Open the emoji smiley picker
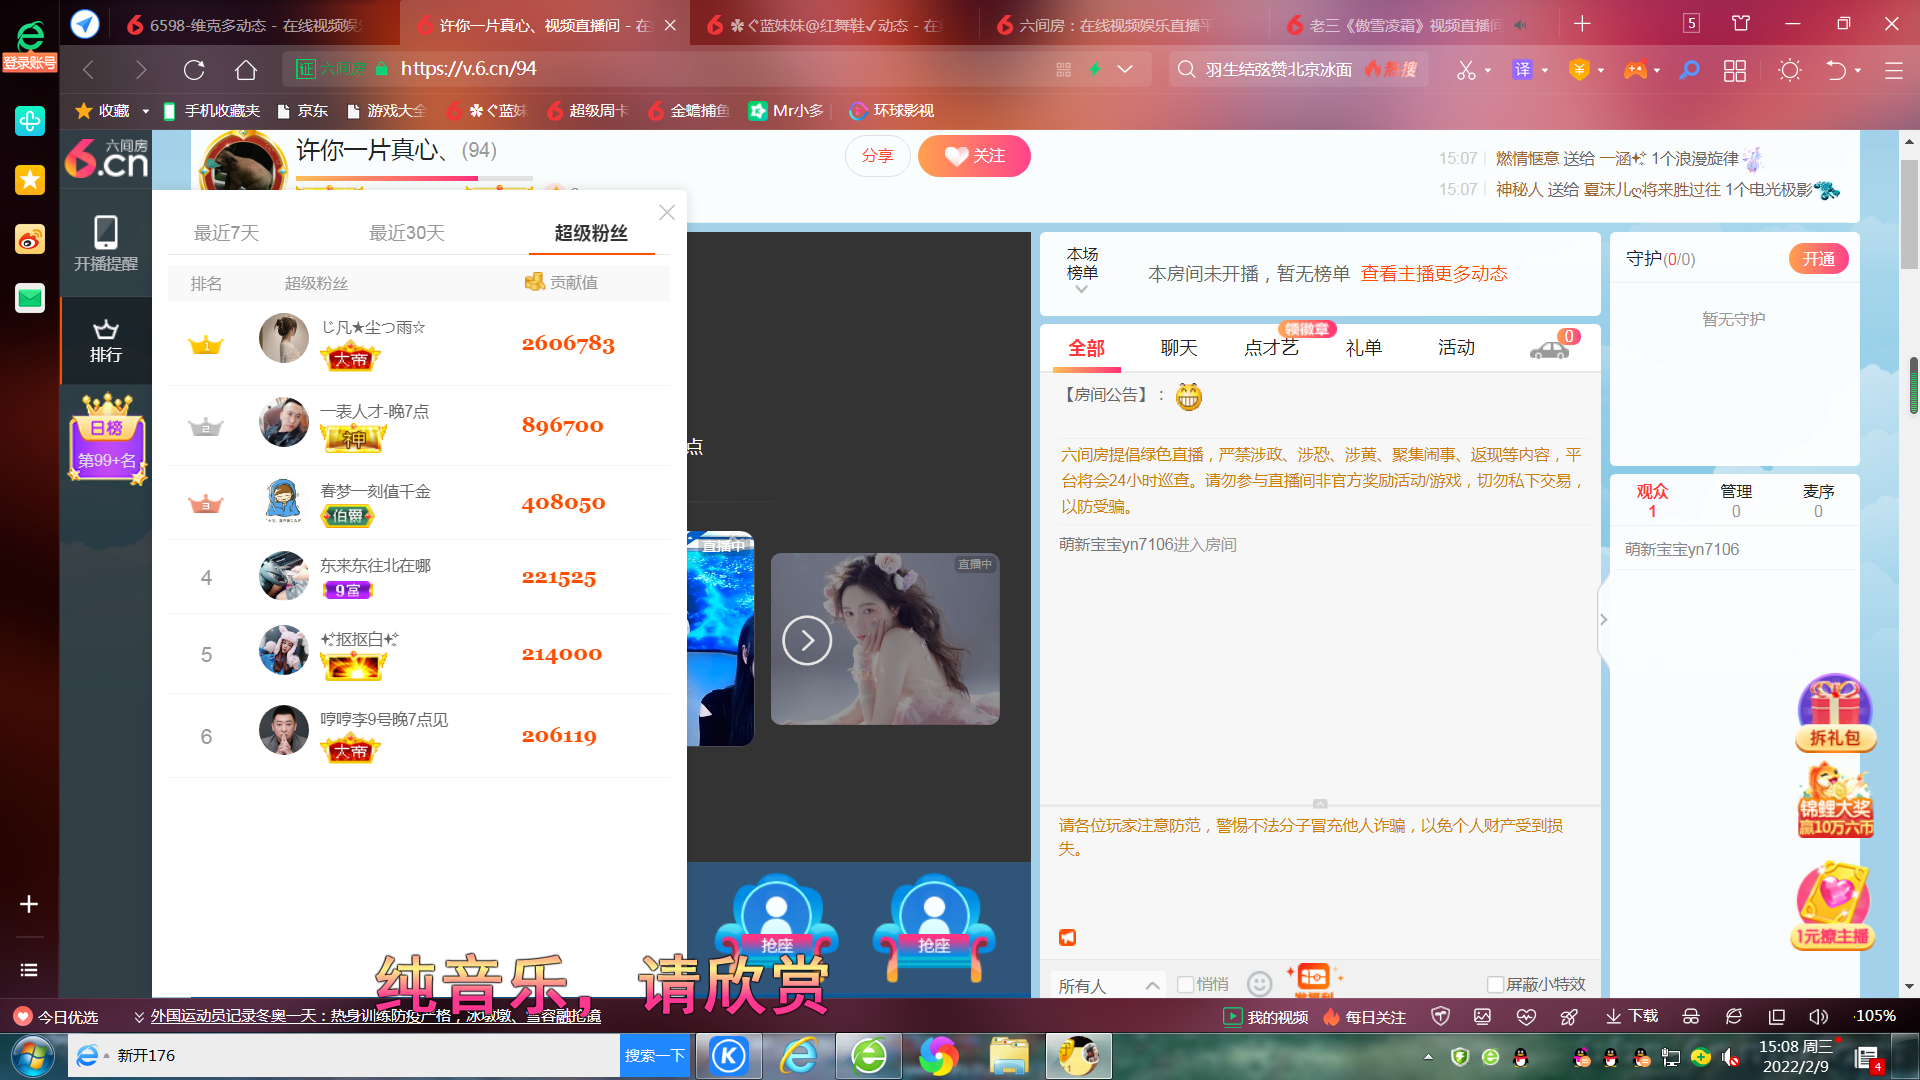 click(x=1260, y=984)
